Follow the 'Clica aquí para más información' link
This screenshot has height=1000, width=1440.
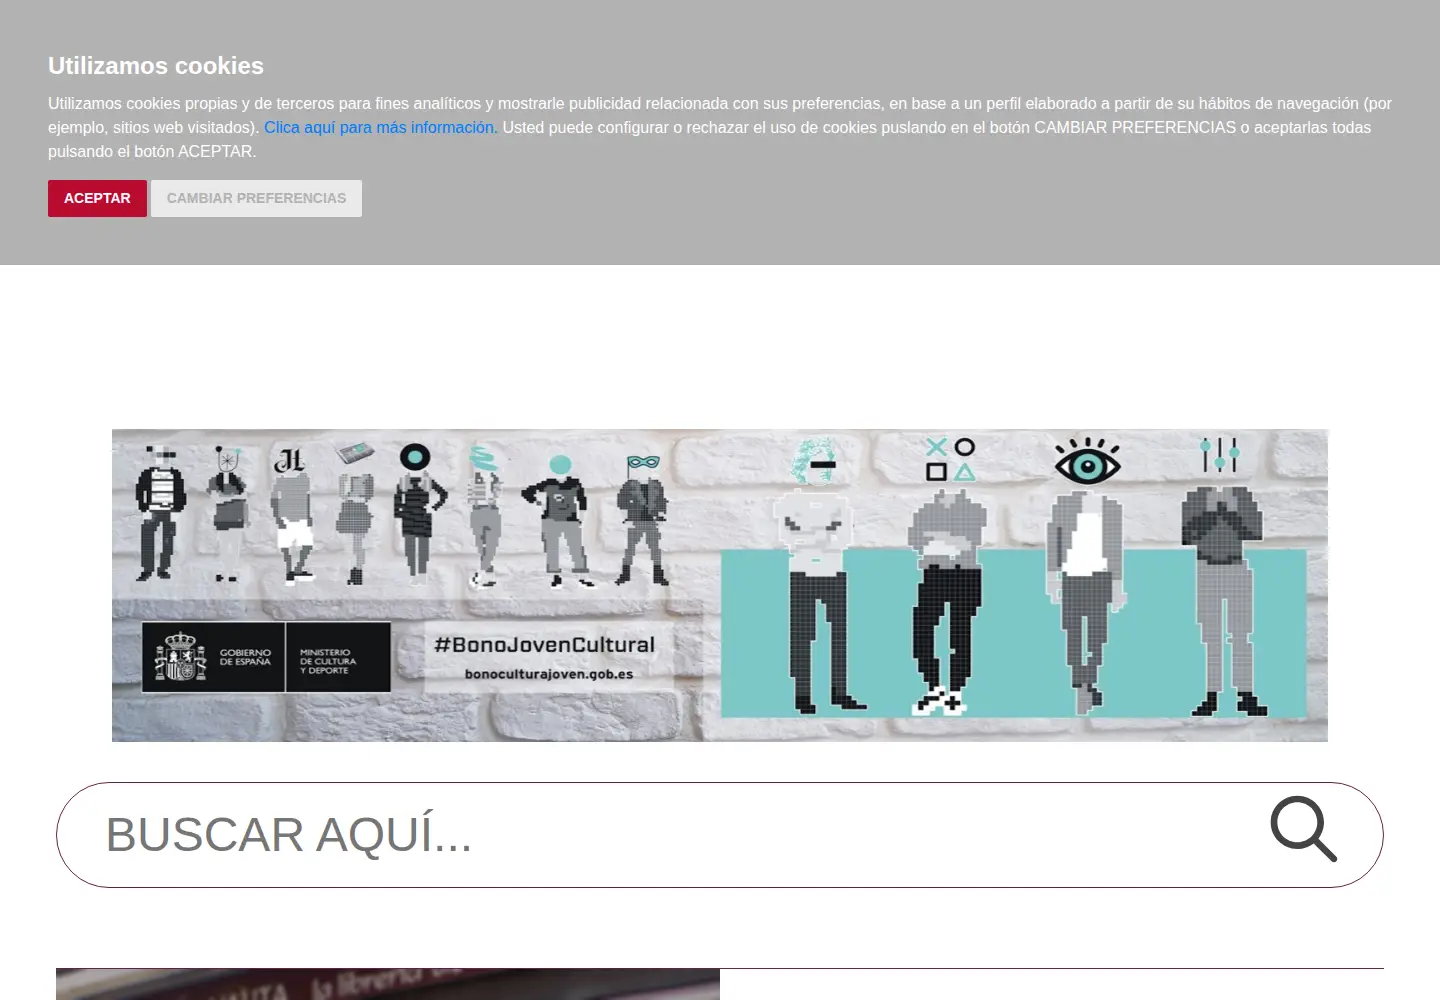pos(379,127)
